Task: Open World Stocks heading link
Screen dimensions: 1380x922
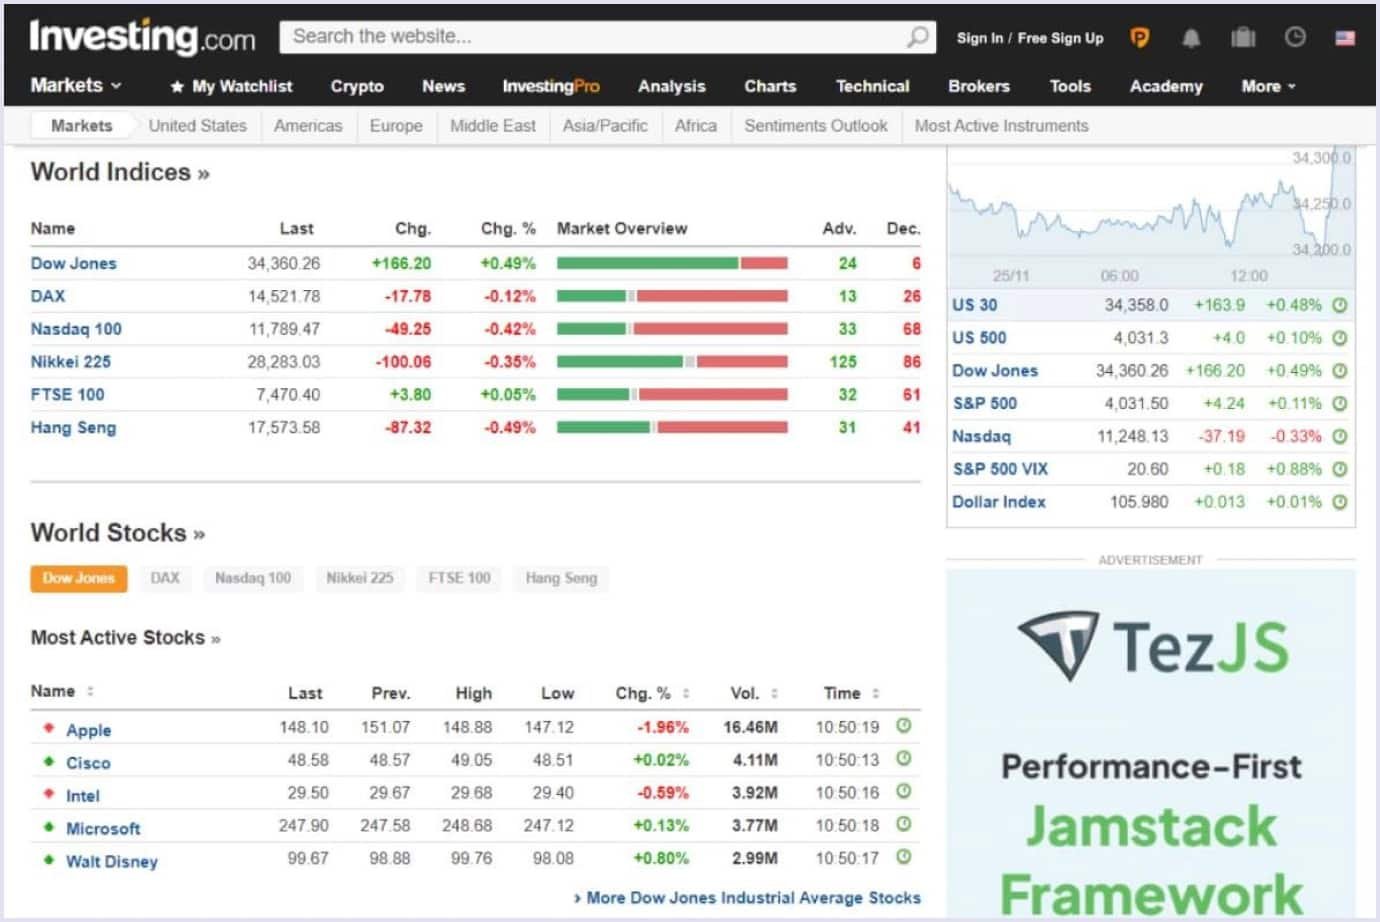Action: pyautogui.click(x=118, y=533)
